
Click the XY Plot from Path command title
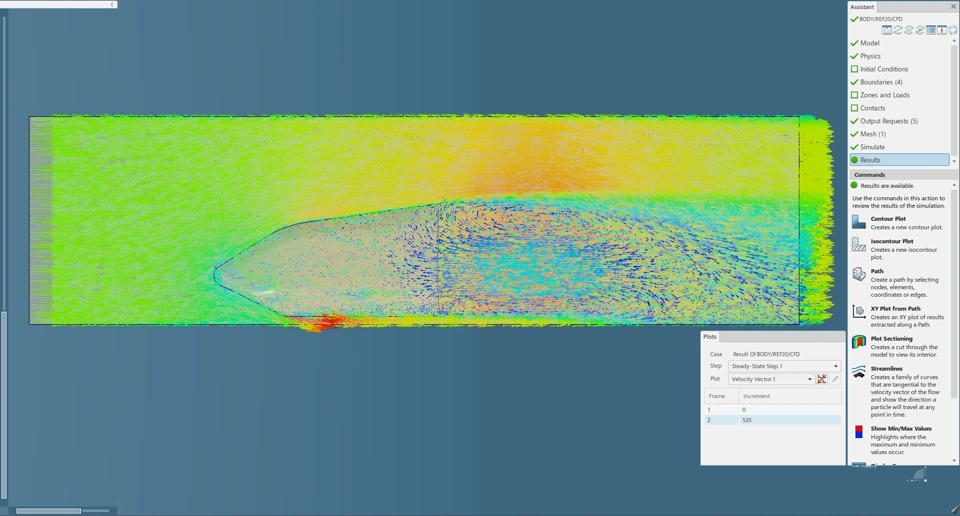point(895,308)
